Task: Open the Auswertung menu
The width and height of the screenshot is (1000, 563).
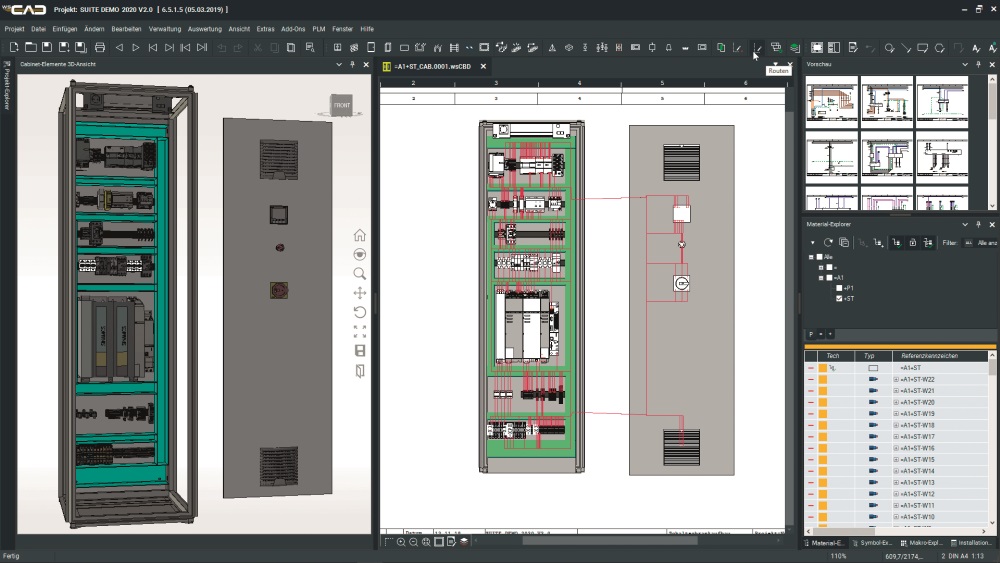Action: point(205,29)
